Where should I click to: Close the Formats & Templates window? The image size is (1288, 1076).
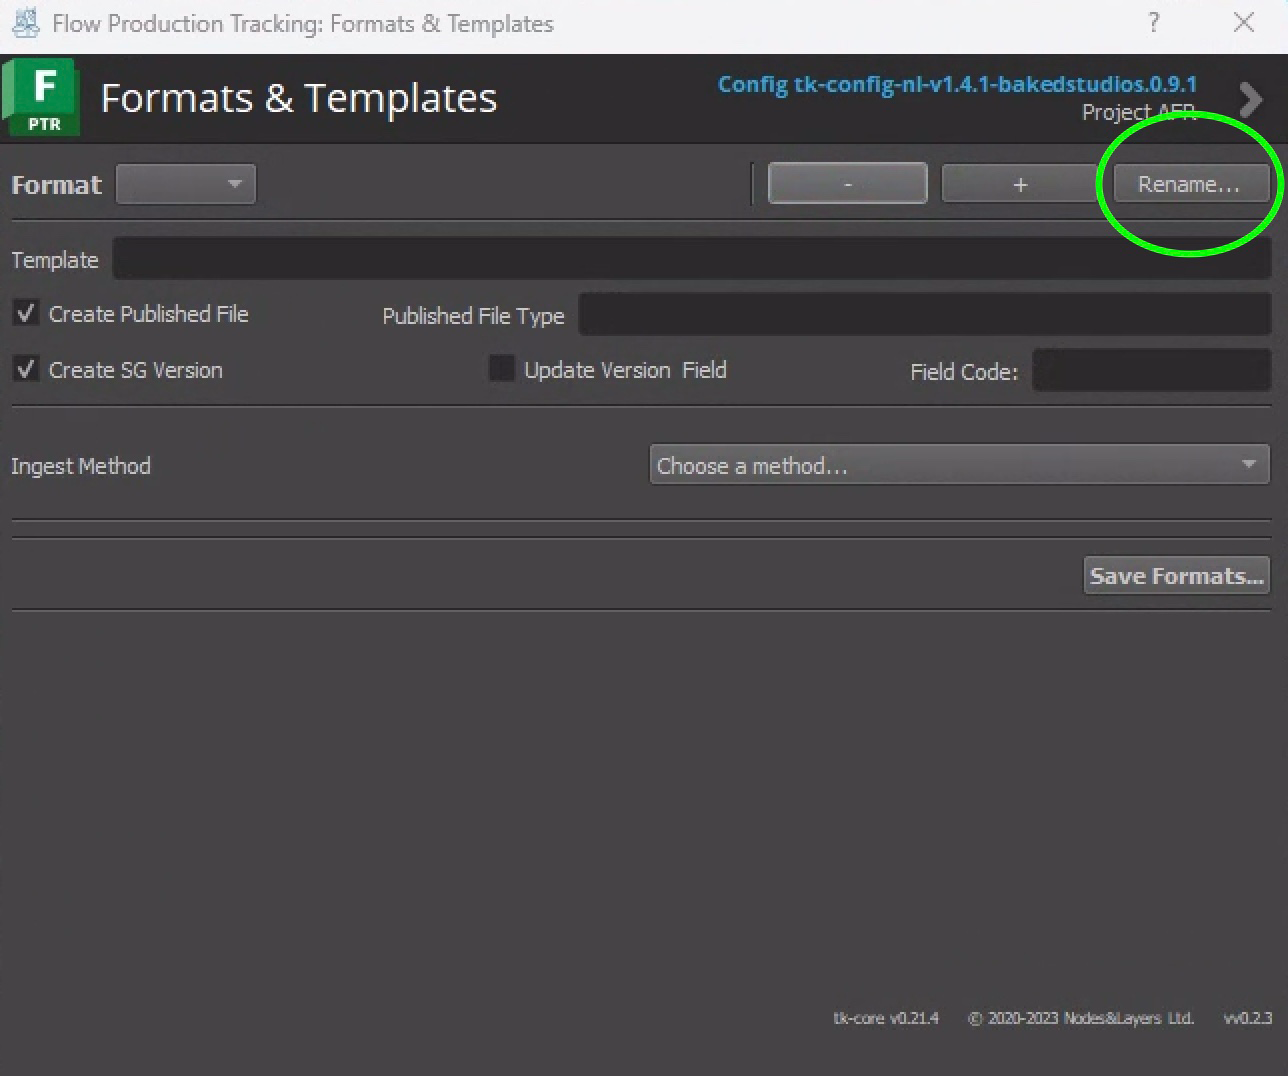[x=1243, y=23]
